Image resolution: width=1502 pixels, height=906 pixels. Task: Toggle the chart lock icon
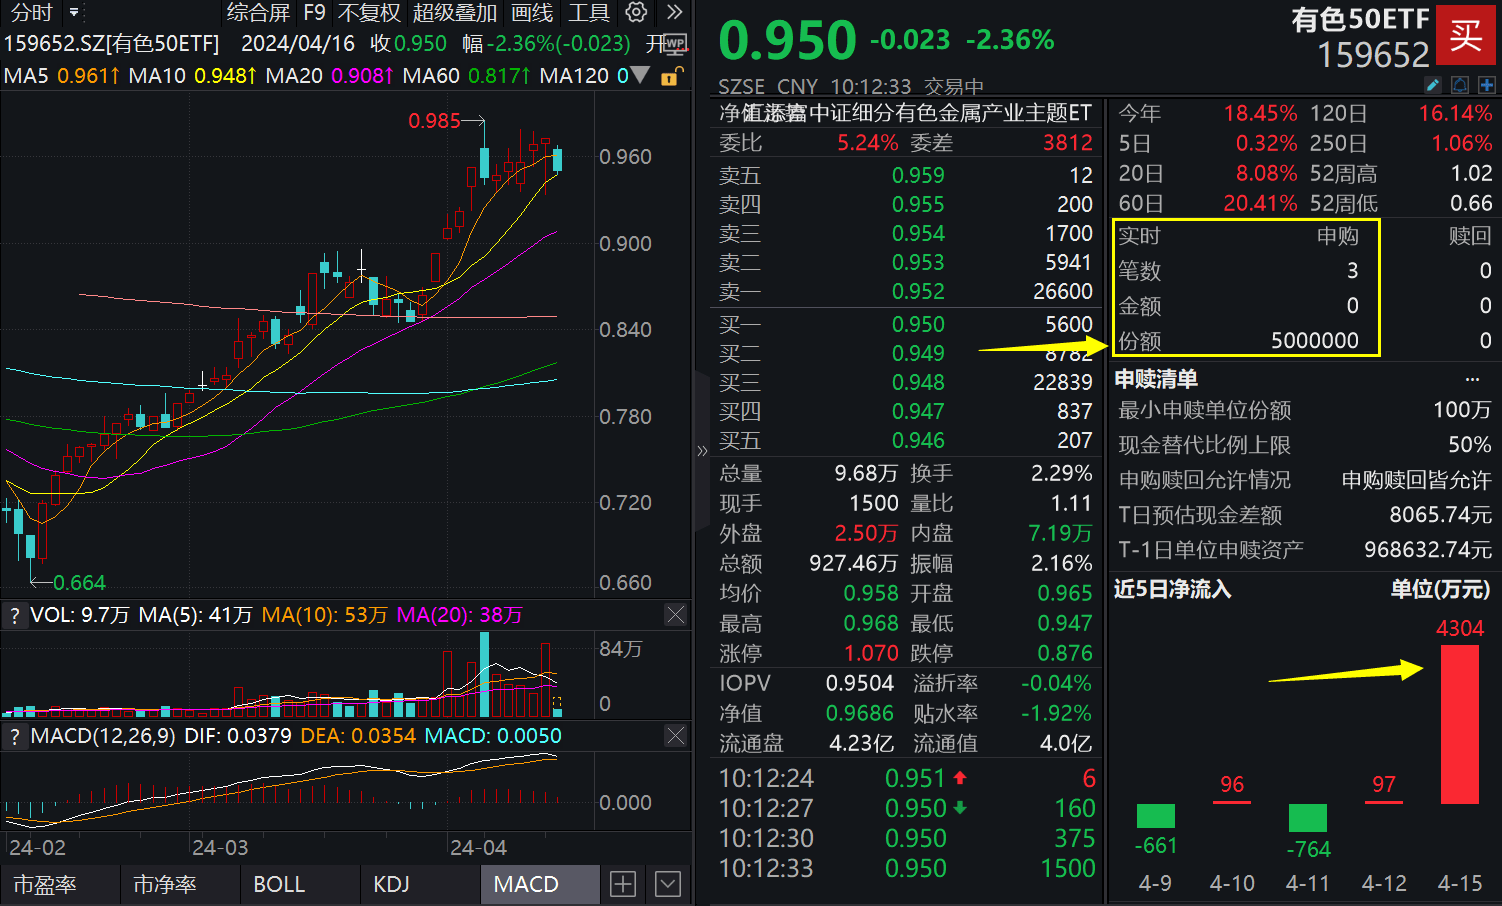click(x=672, y=76)
